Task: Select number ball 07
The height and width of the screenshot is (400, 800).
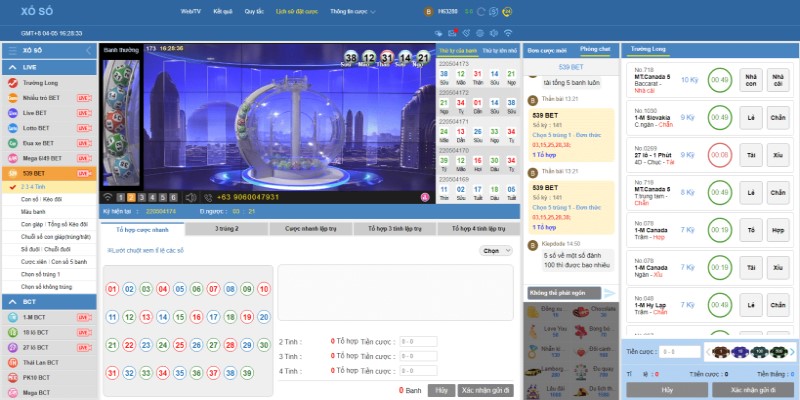Action: [213, 289]
